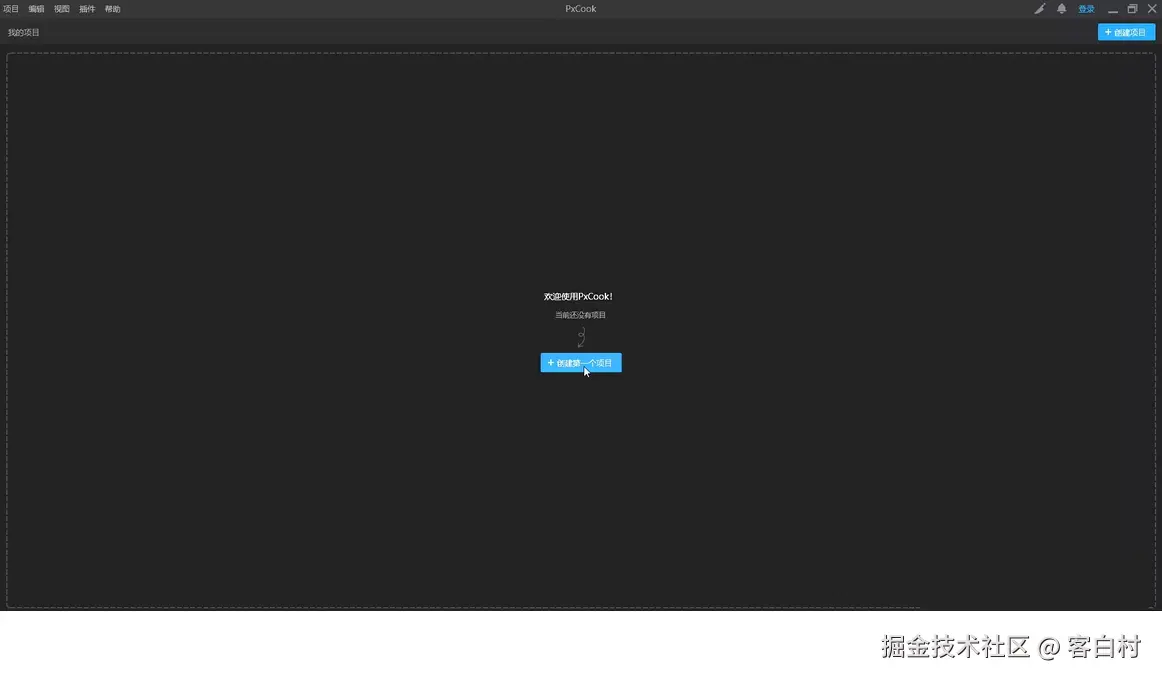Click 创建第一个项目 button

point(581,363)
